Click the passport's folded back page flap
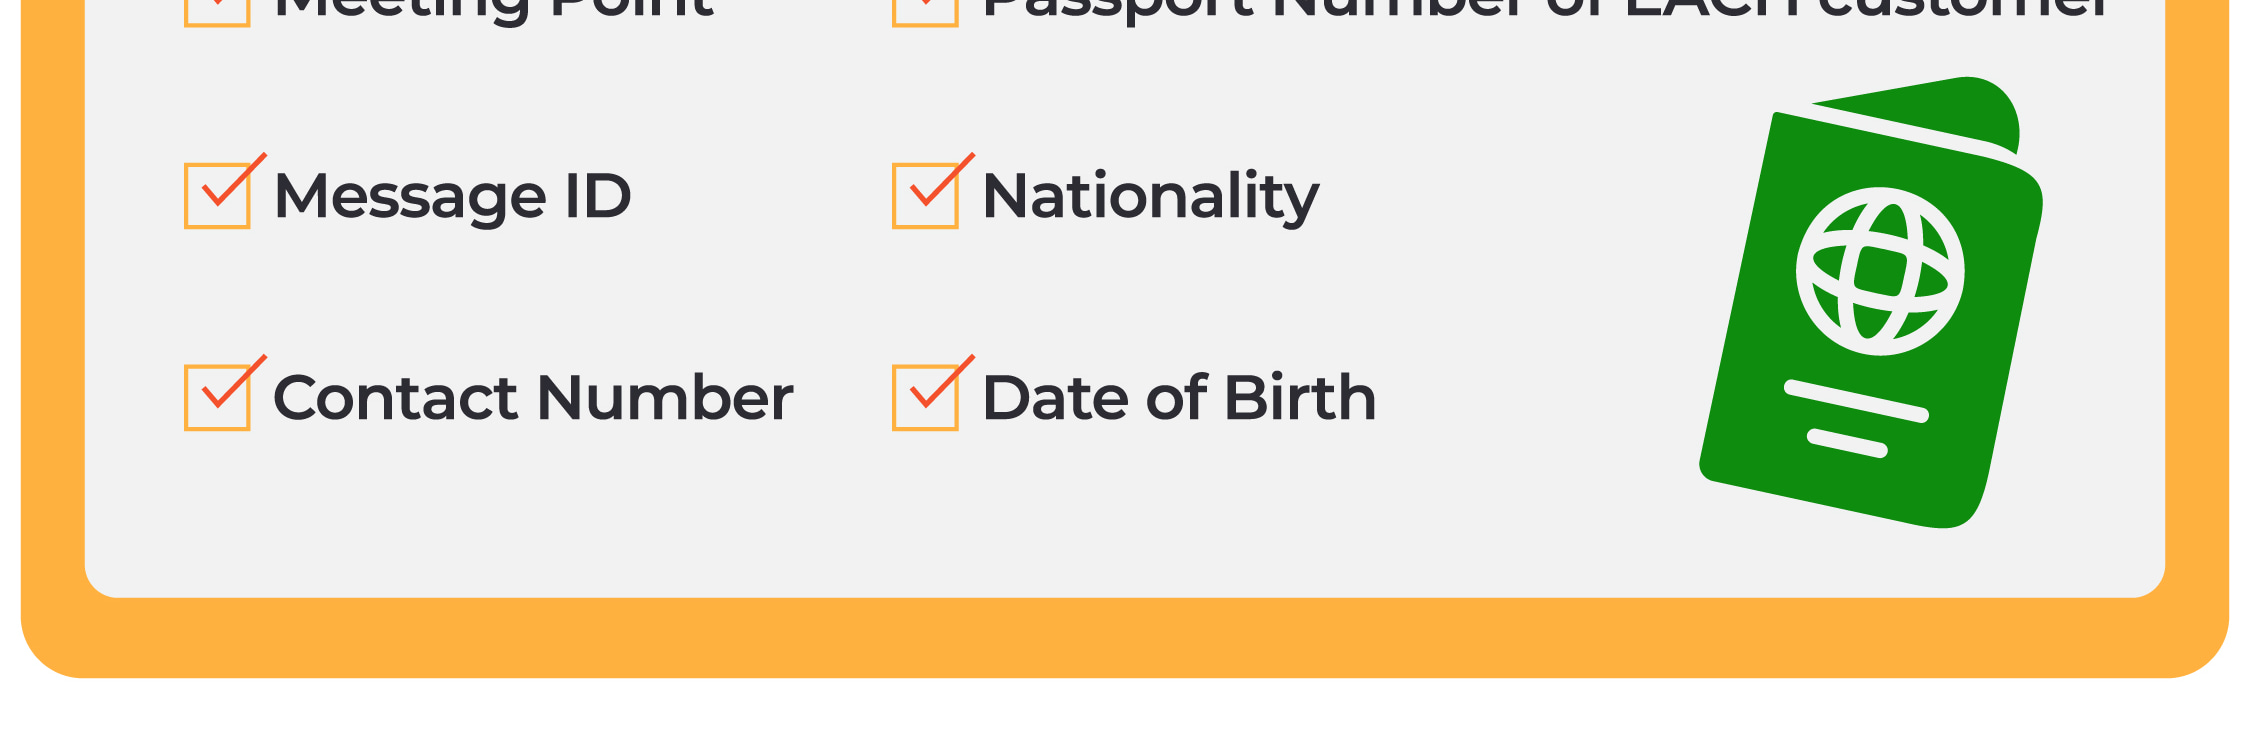Screen dimensions: 2250x754 [1960, 112]
